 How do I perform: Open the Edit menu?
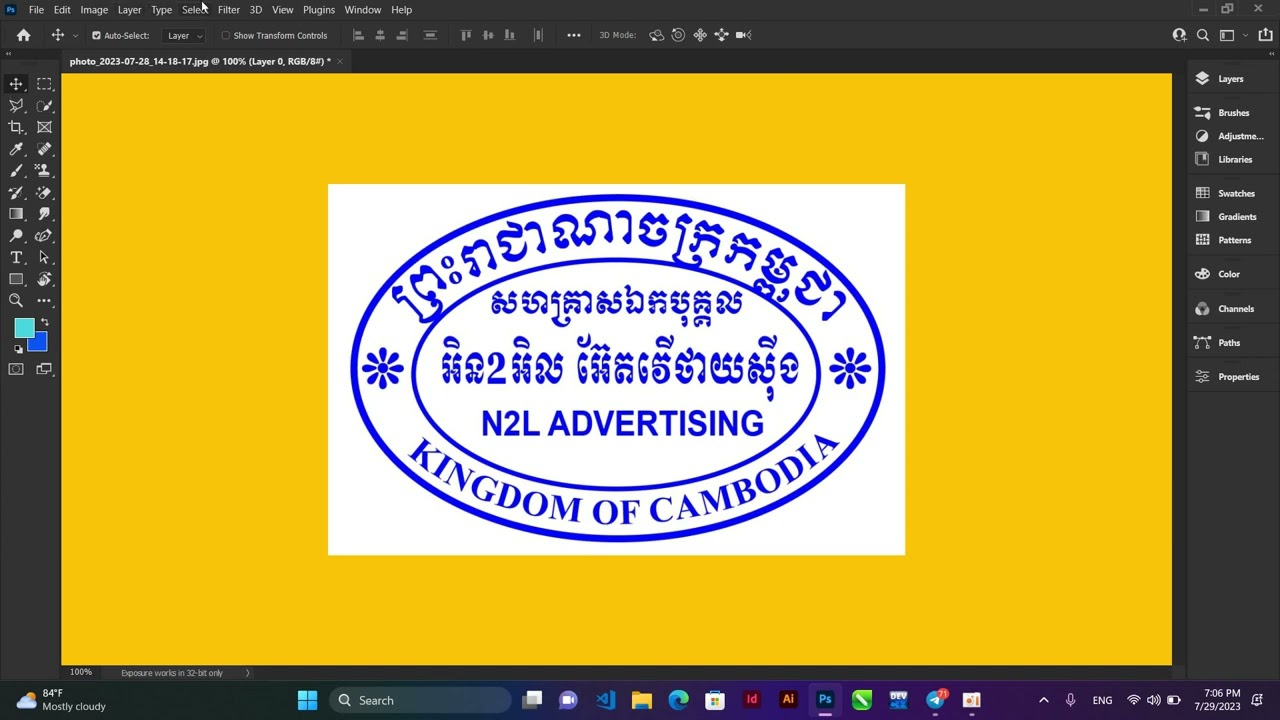tap(62, 9)
